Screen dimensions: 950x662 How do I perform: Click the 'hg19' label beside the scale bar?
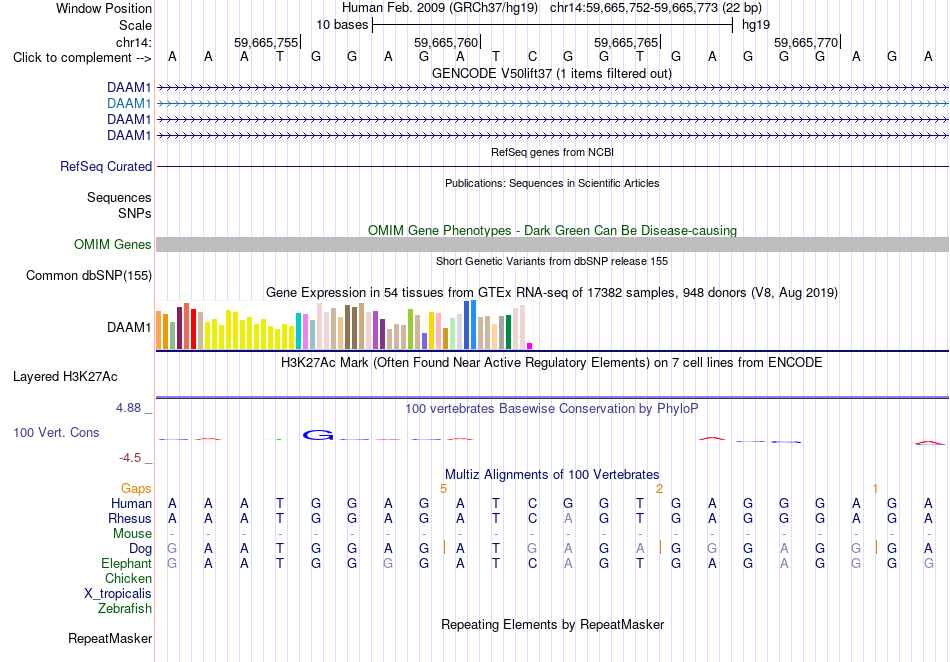click(x=756, y=25)
